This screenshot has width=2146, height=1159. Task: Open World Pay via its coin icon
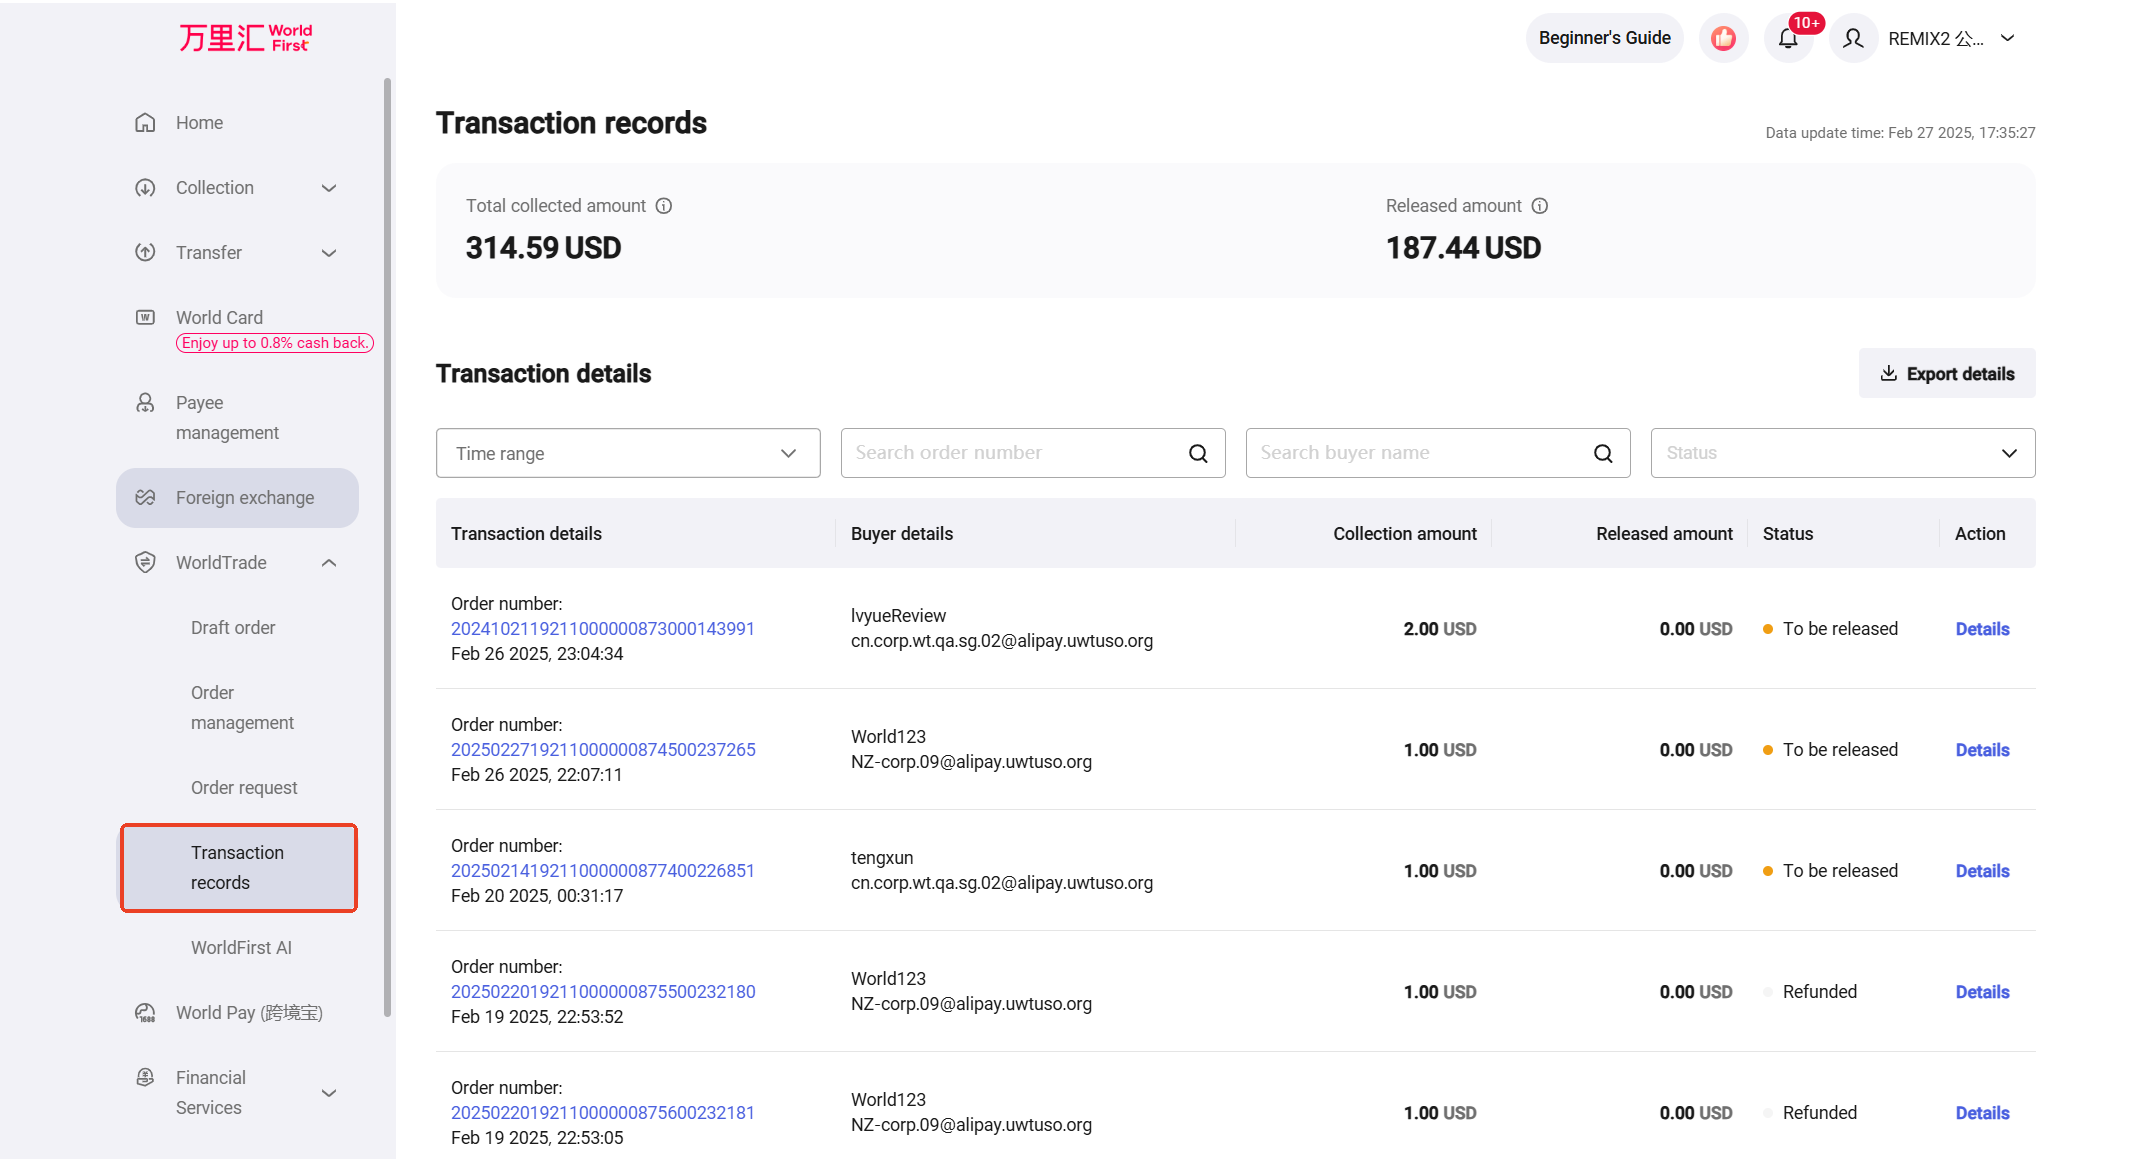145,1012
